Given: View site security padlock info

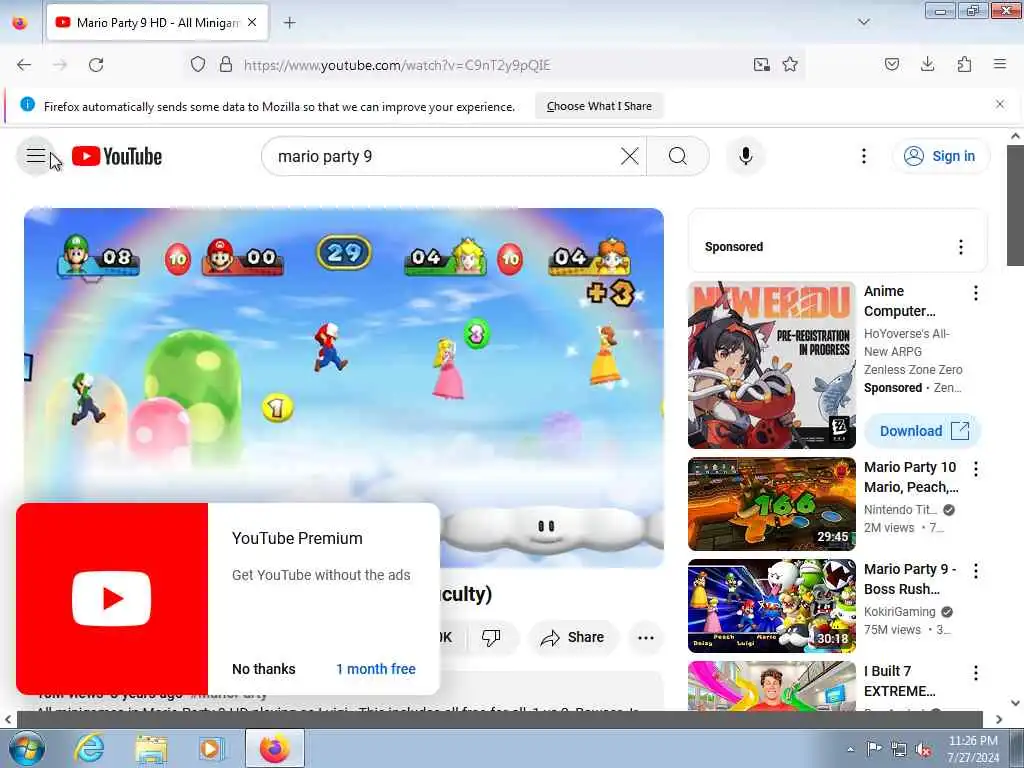Looking at the screenshot, I should point(226,65).
